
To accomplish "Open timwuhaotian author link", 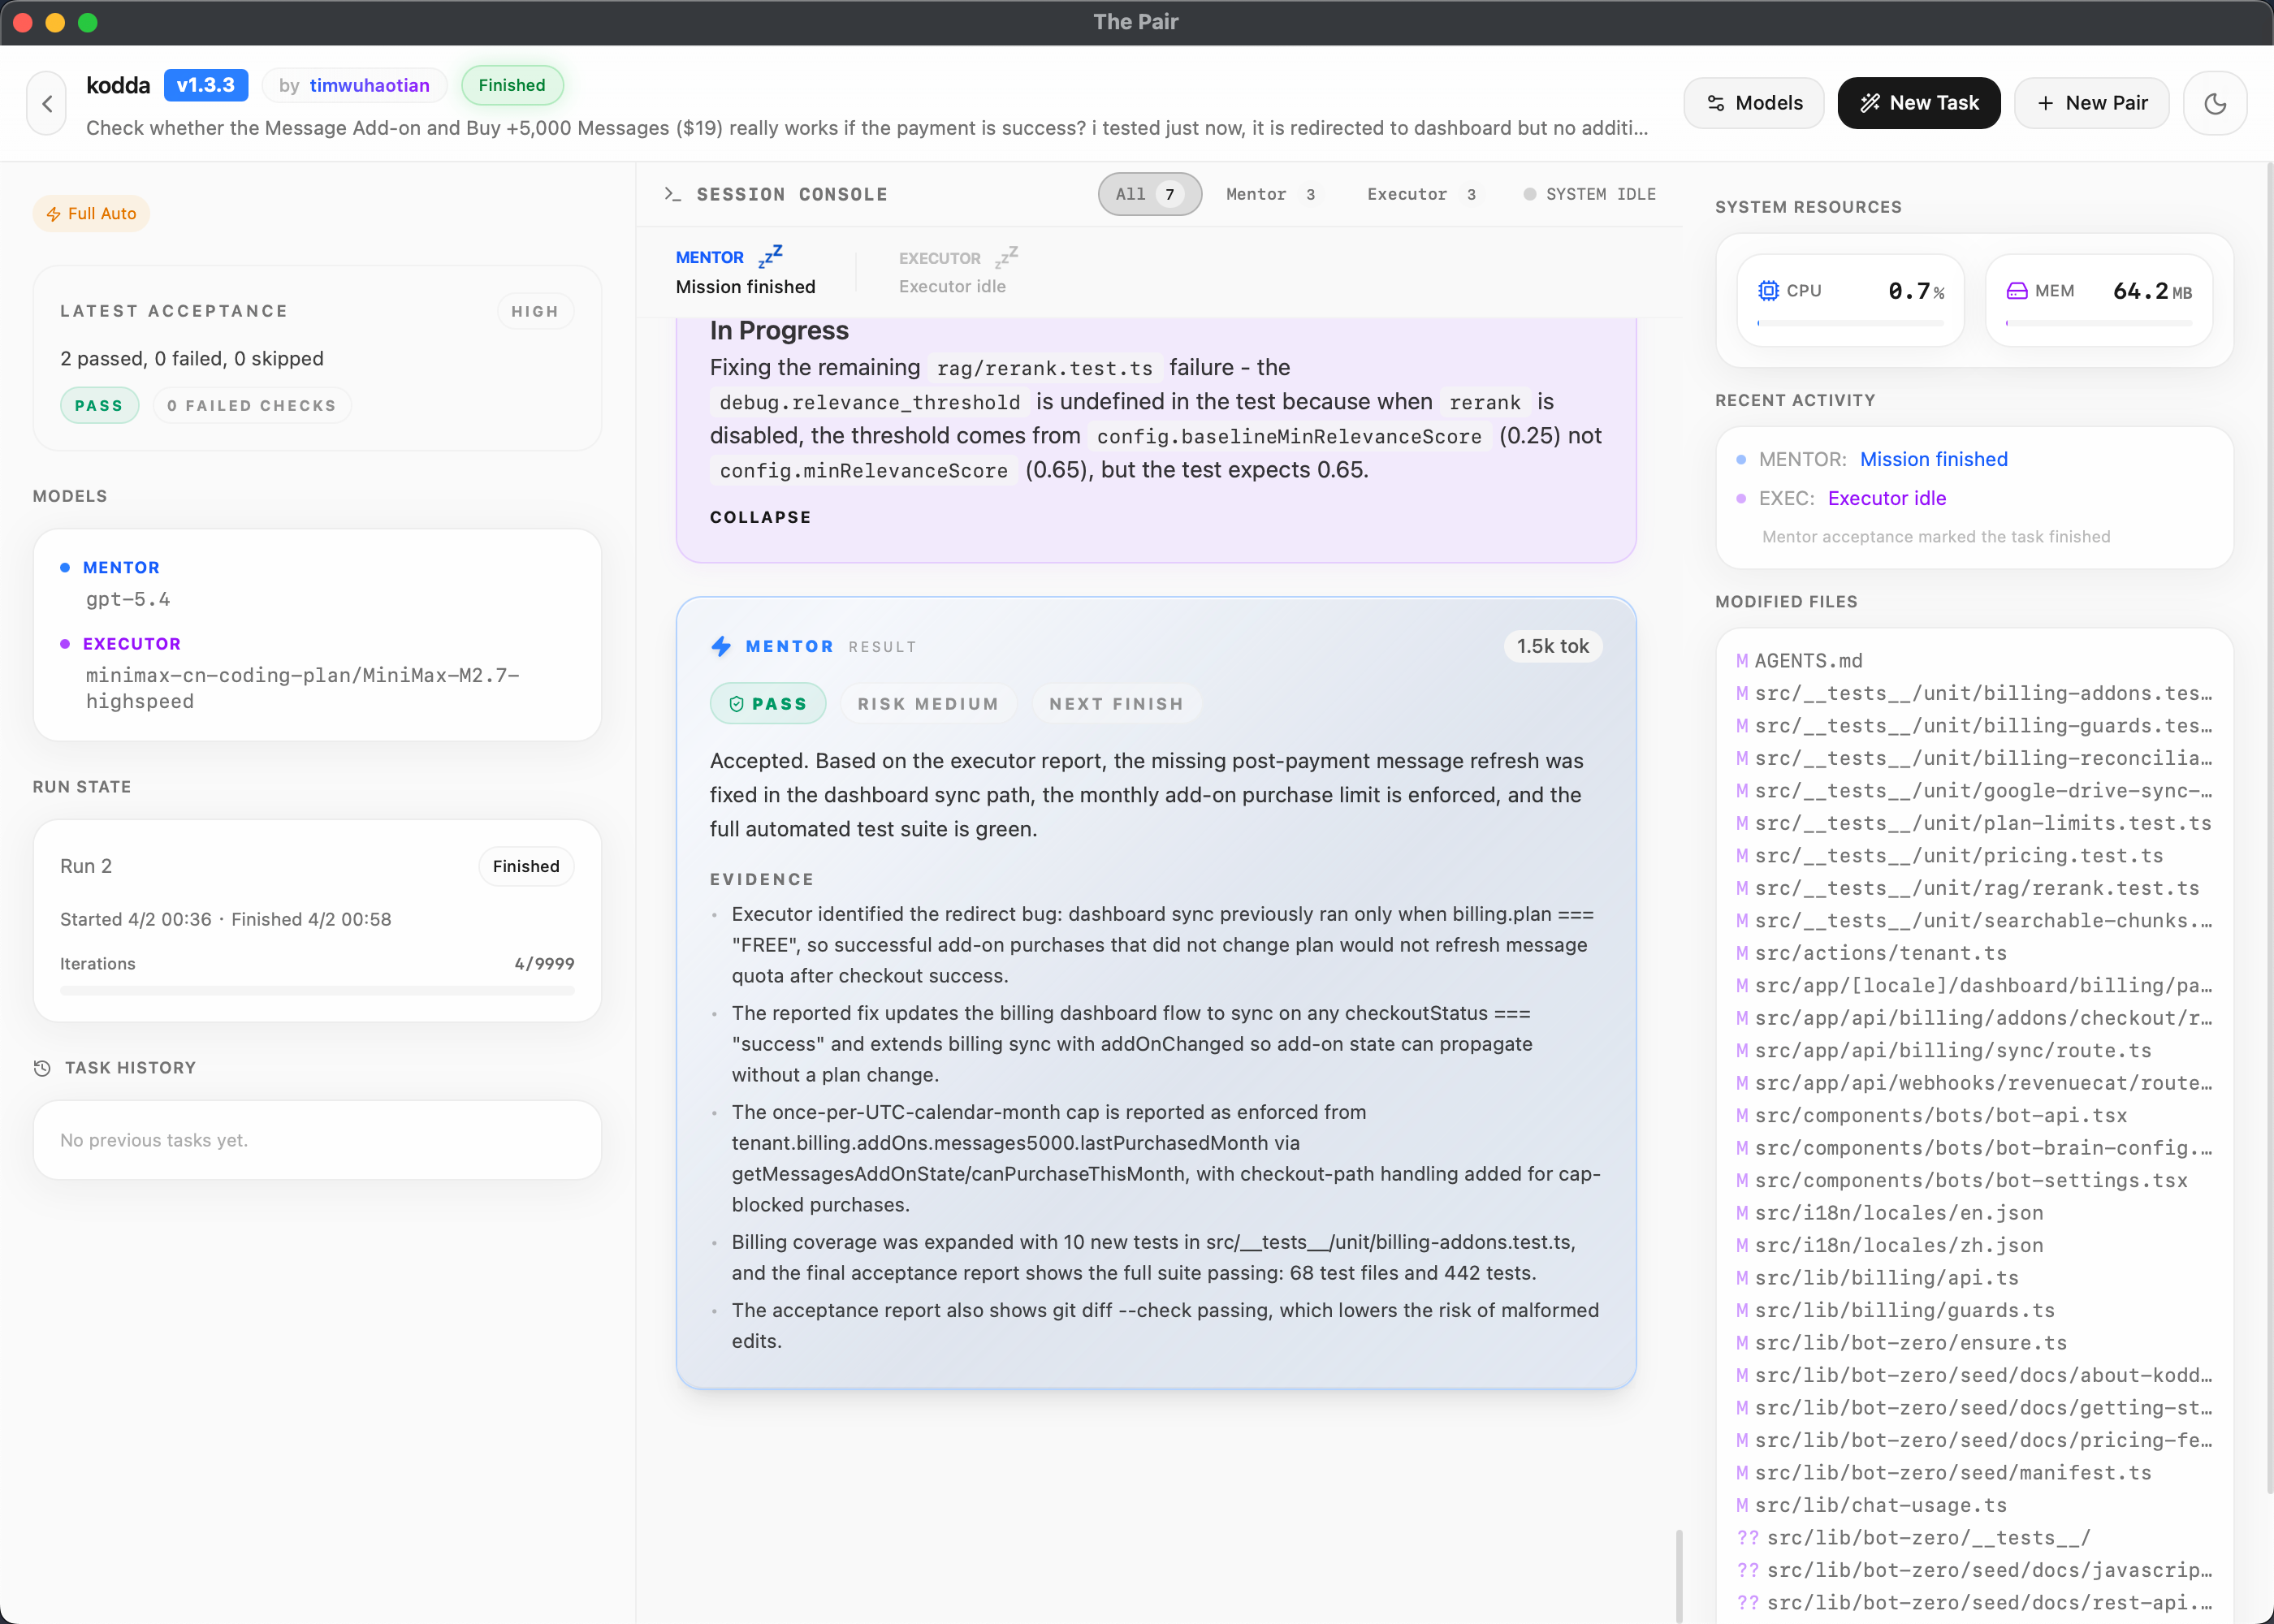I will pyautogui.click(x=370, y=85).
